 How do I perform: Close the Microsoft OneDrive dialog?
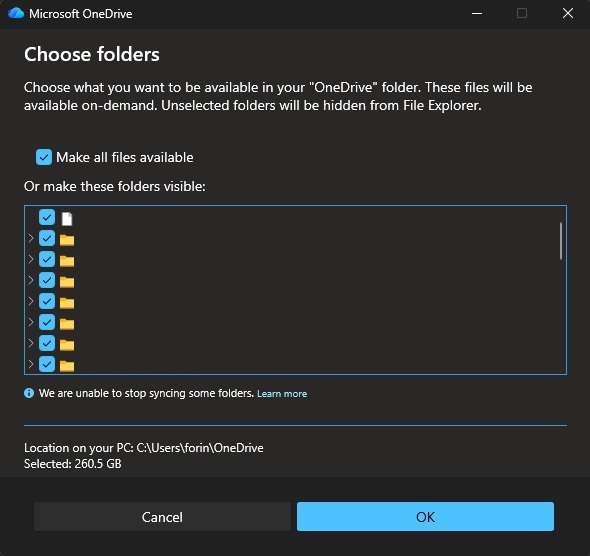point(568,14)
